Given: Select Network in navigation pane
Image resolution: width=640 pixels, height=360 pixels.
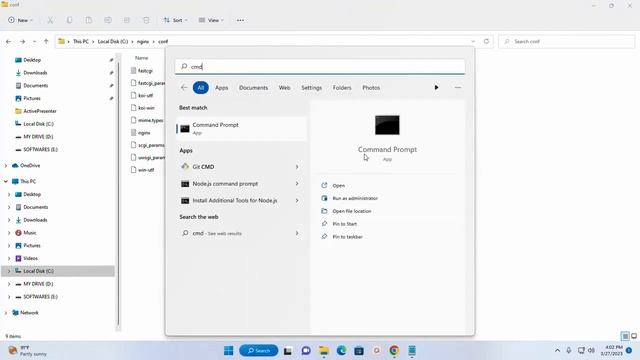Looking at the screenshot, I should pyautogui.click(x=29, y=313).
